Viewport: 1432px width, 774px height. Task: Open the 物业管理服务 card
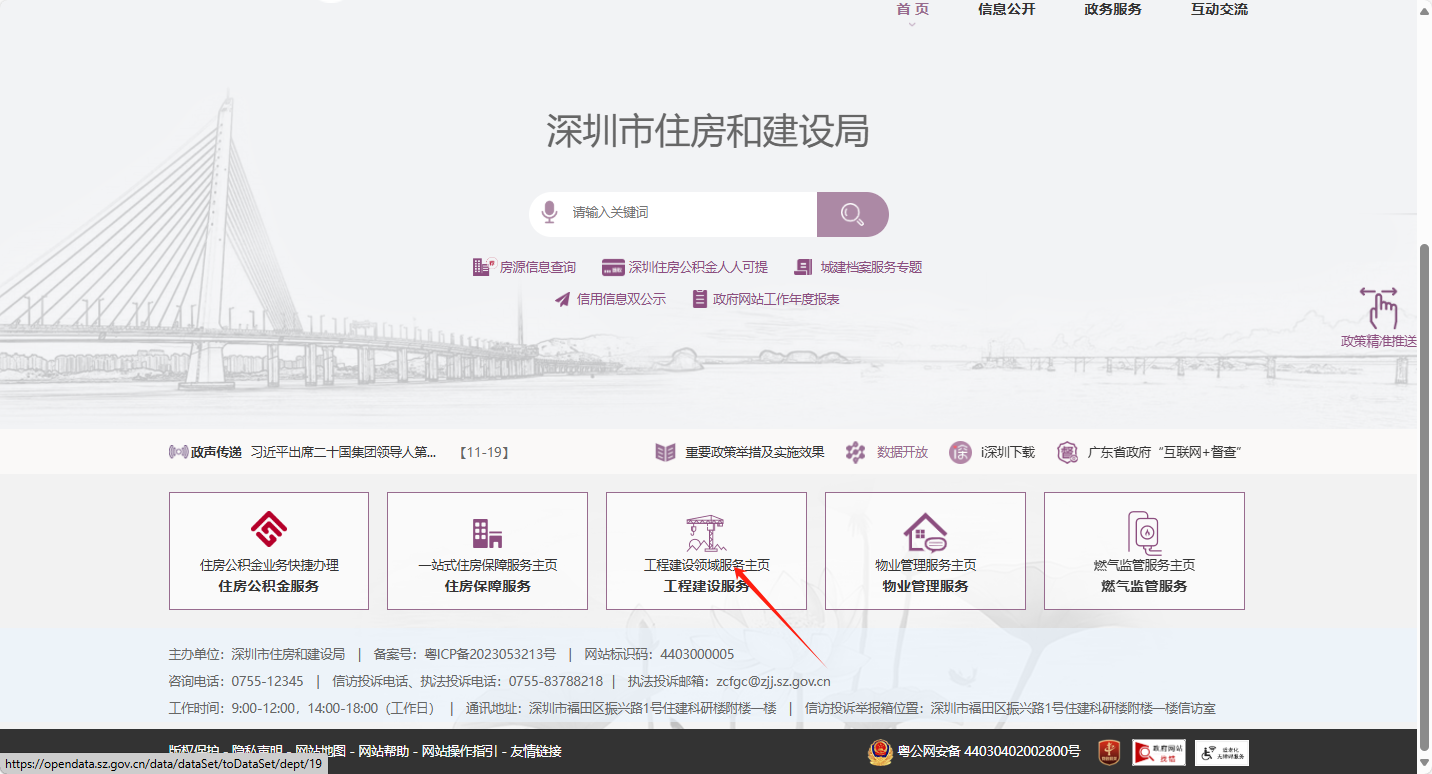point(925,551)
